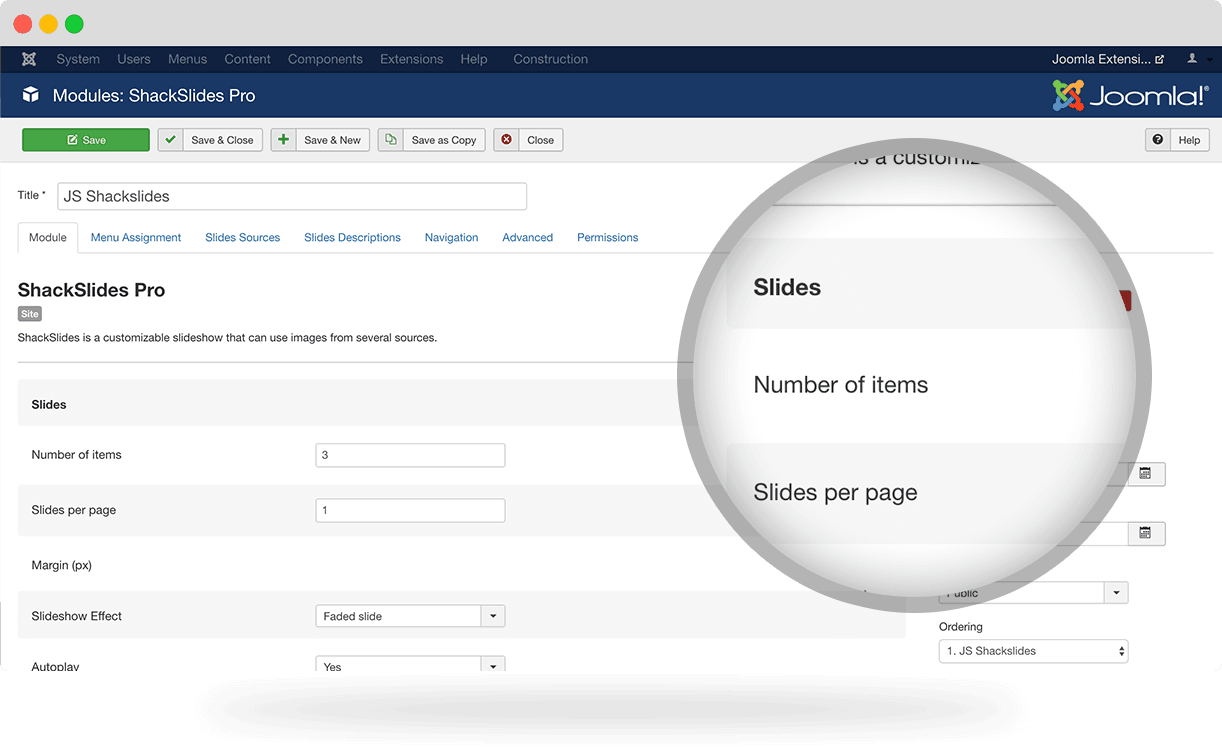Open the Components menu

(x=325, y=59)
